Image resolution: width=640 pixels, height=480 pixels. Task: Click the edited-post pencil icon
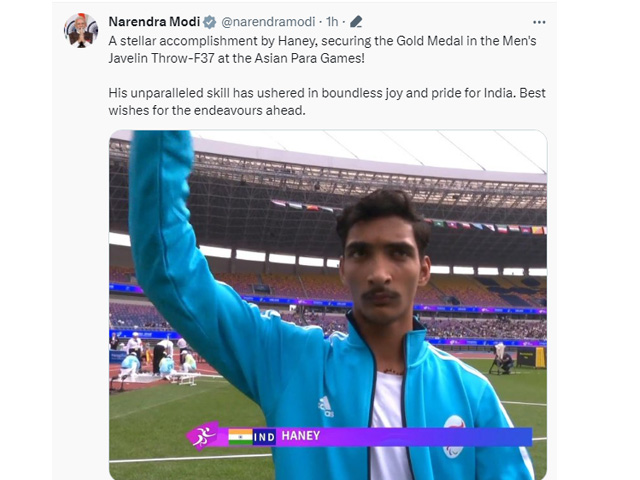click(x=356, y=22)
